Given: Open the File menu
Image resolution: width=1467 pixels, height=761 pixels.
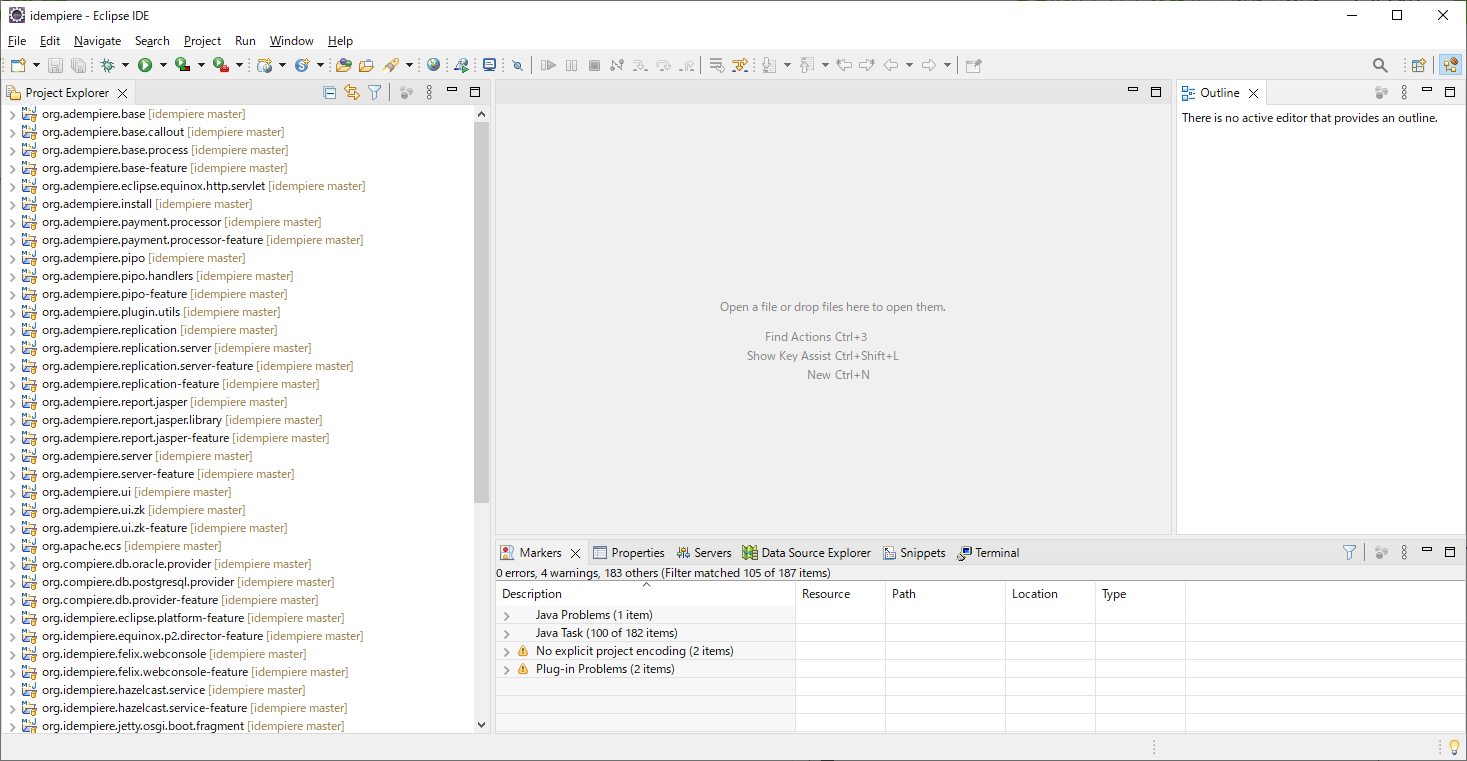Looking at the screenshot, I should 17,41.
